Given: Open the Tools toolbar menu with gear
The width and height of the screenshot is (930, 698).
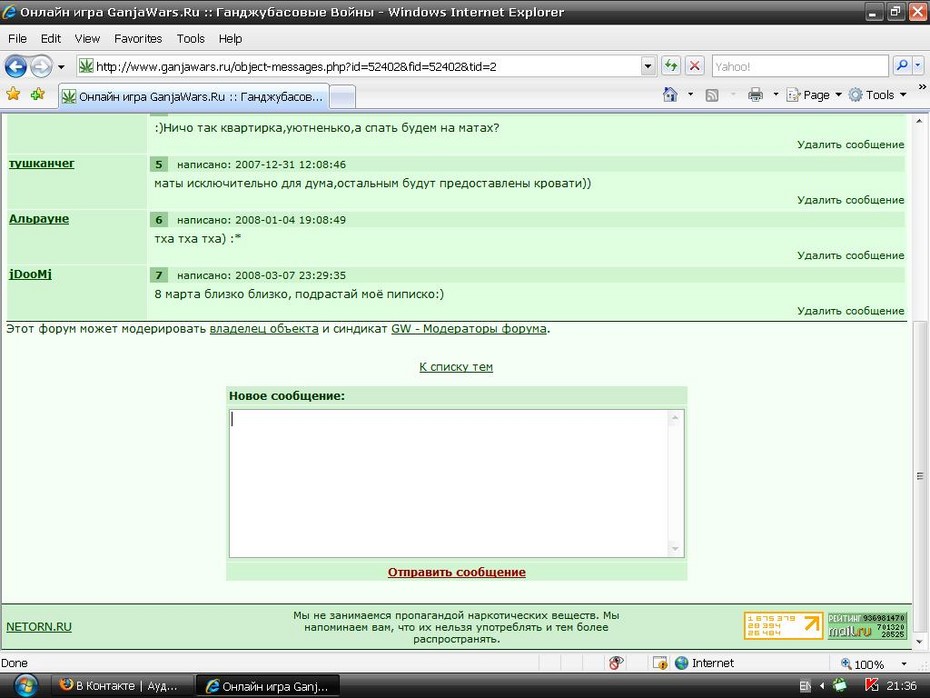Looking at the screenshot, I should click(x=877, y=95).
